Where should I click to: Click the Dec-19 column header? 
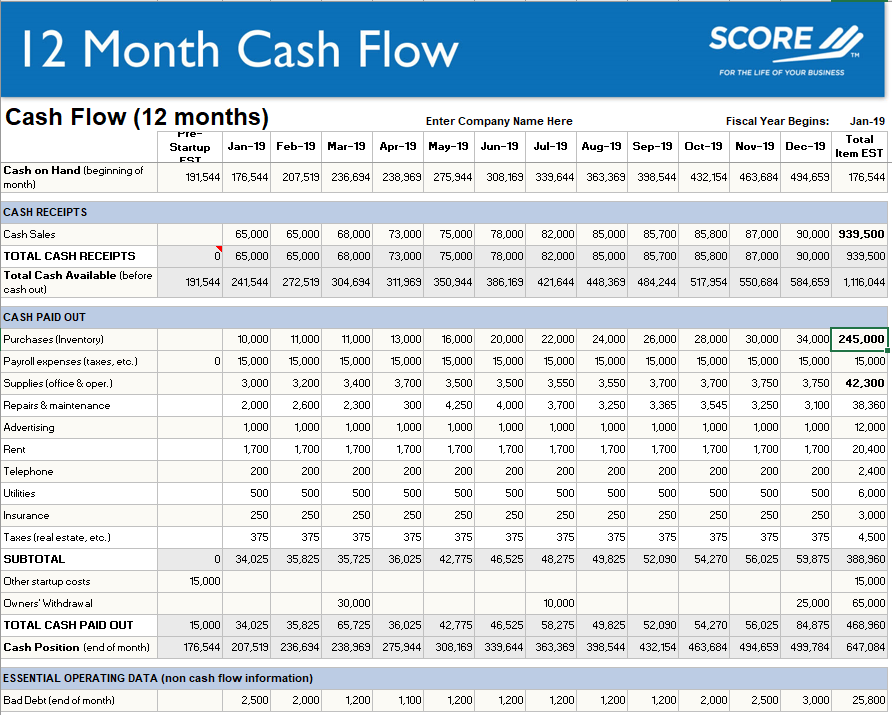[x=805, y=146]
